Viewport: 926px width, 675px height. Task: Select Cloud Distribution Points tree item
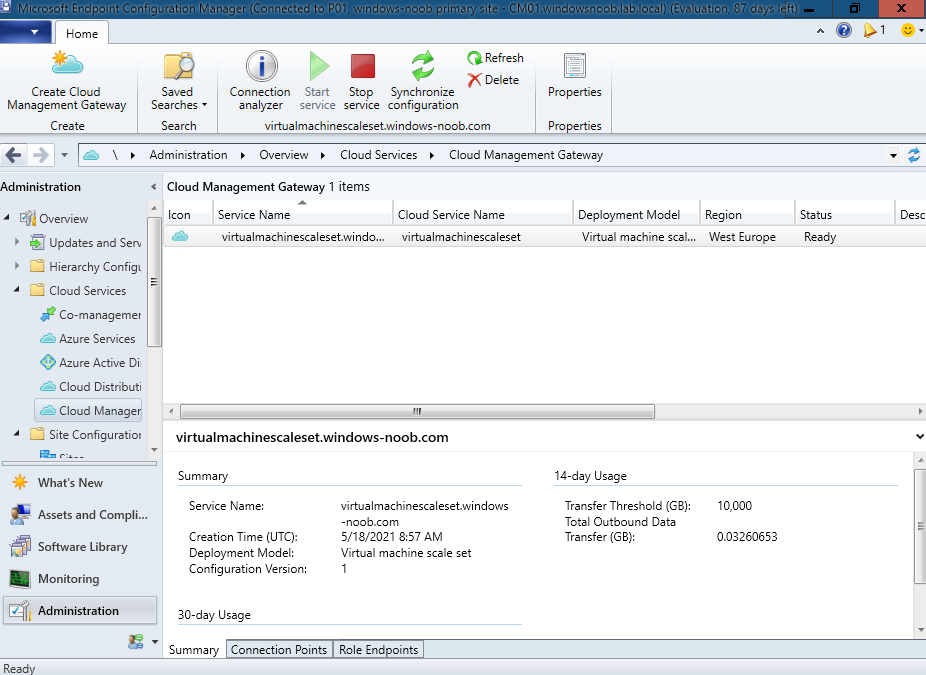click(x=90, y=387)
